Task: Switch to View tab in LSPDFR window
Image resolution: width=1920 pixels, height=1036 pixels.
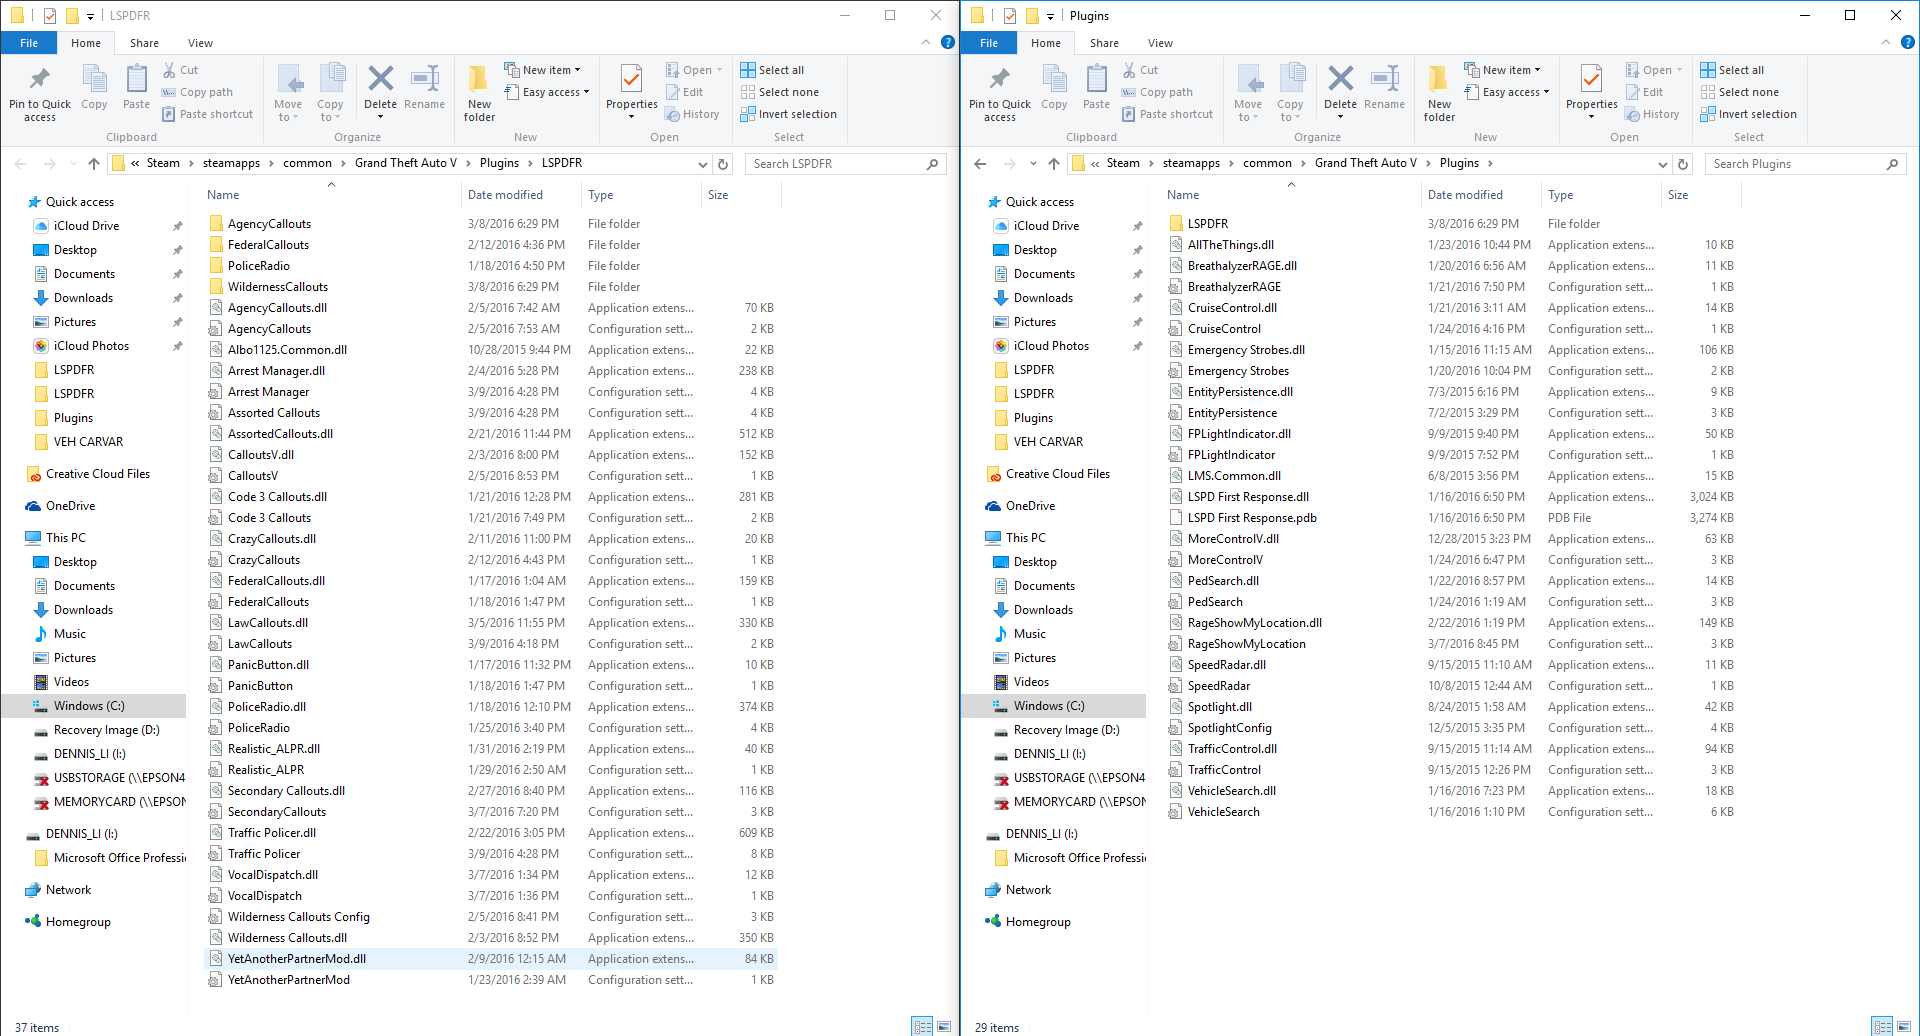Action: (200, 43)
